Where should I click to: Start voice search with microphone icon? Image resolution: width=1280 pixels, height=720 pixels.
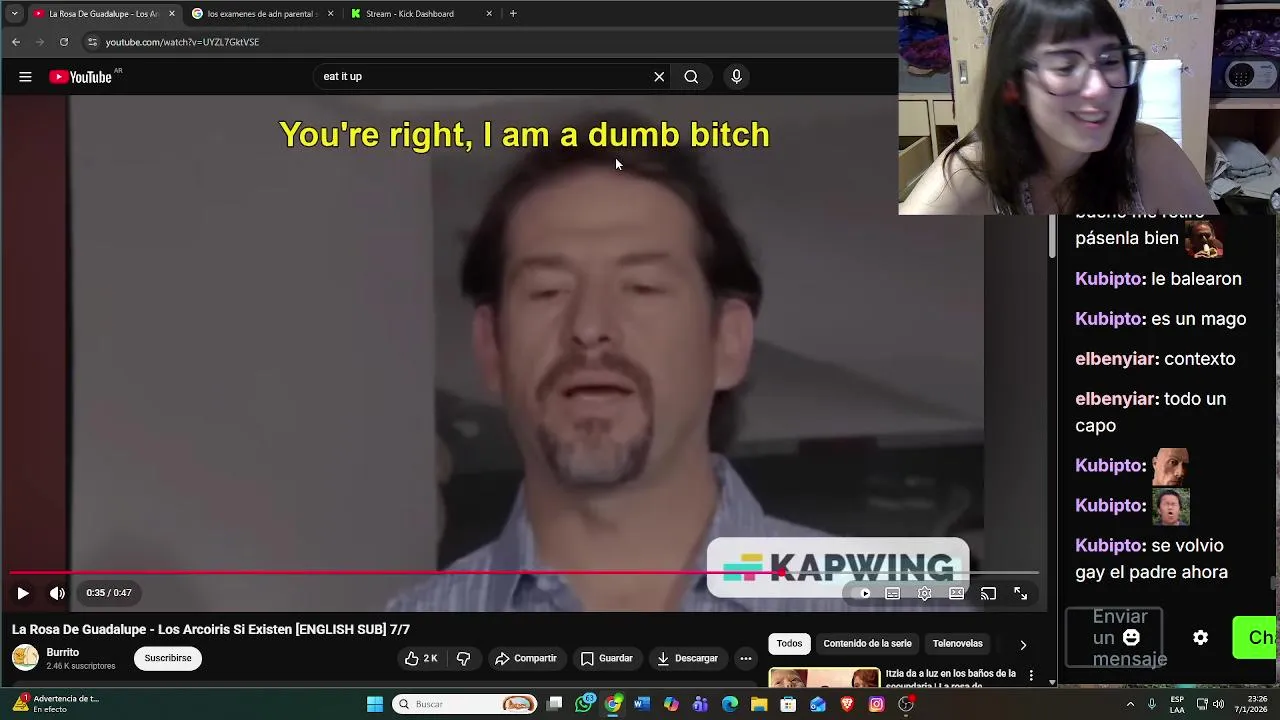pos(736,77)
